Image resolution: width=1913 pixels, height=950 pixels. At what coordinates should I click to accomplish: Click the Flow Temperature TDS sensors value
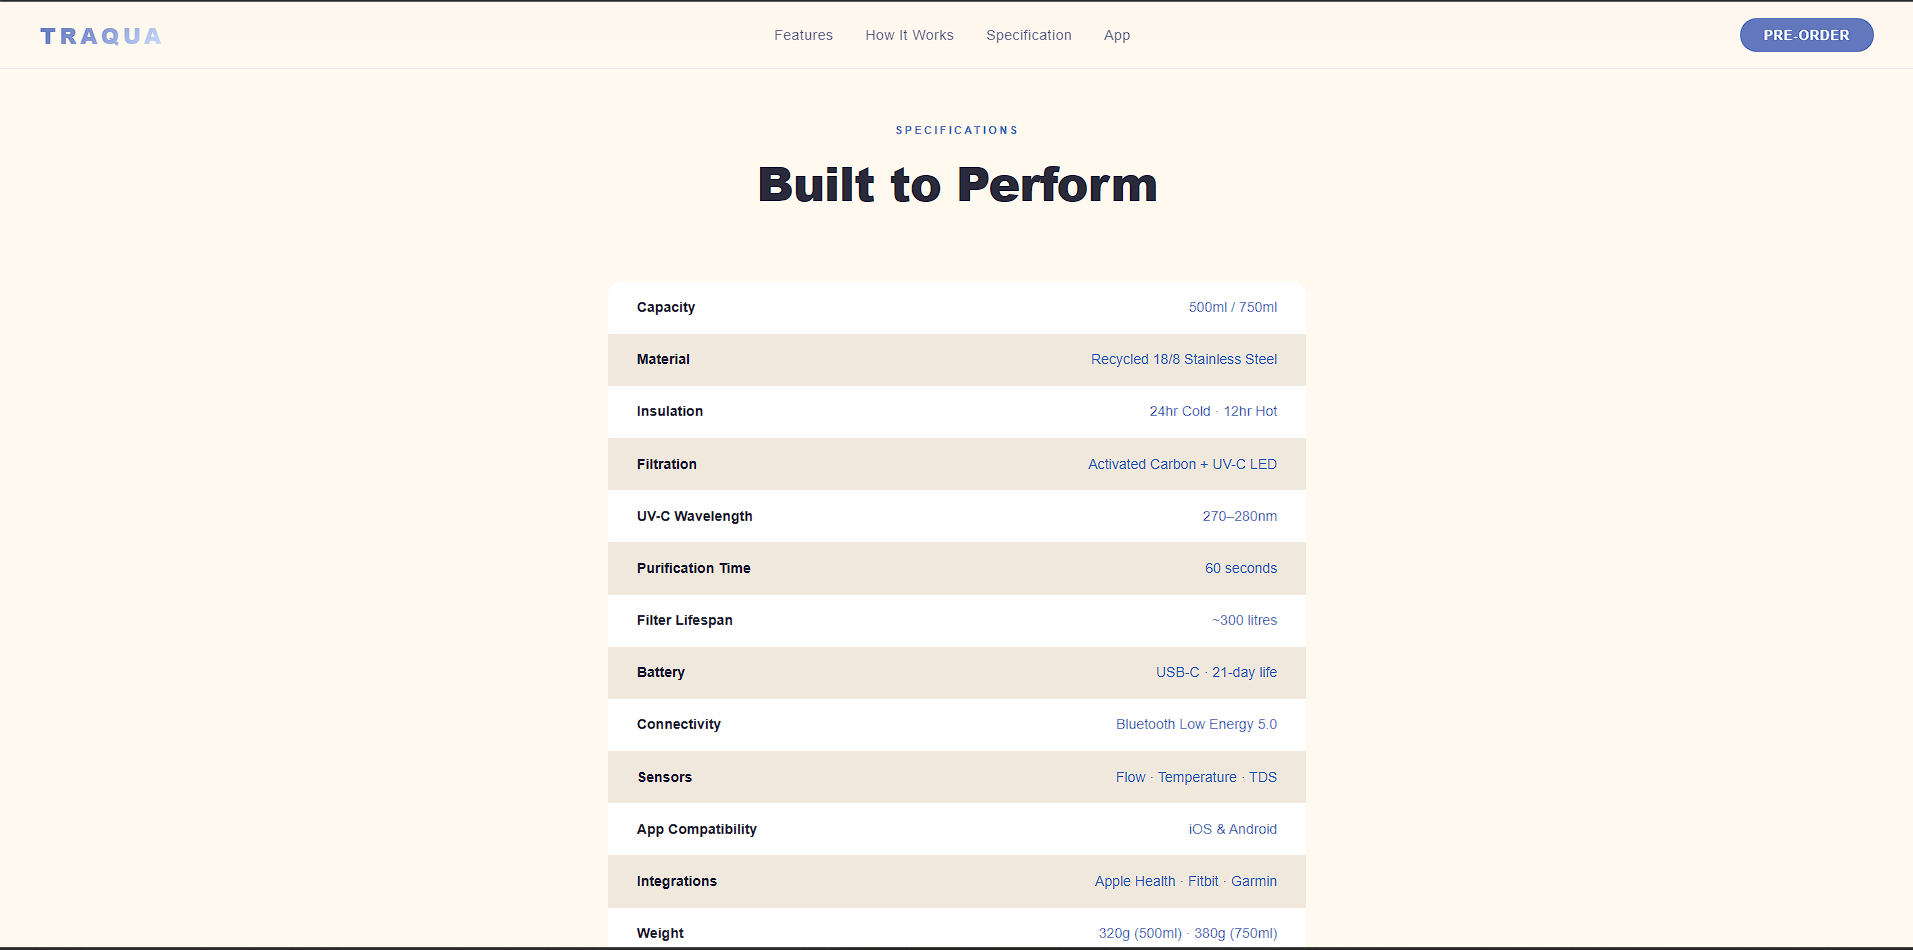click(1196, 777)
